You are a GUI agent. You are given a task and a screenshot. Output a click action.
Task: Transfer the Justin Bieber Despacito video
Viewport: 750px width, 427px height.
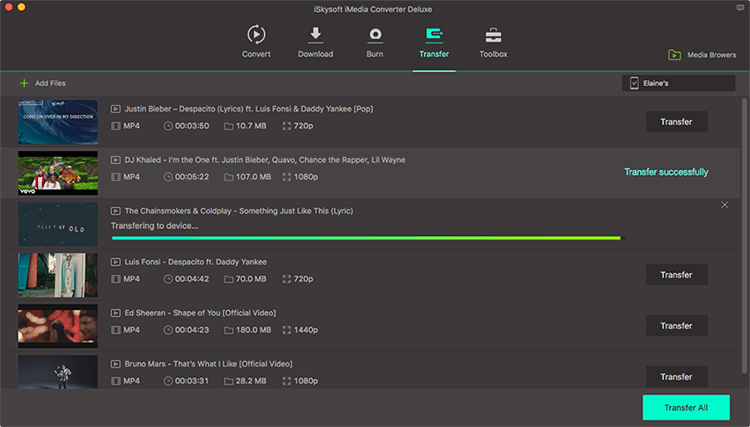676,122
